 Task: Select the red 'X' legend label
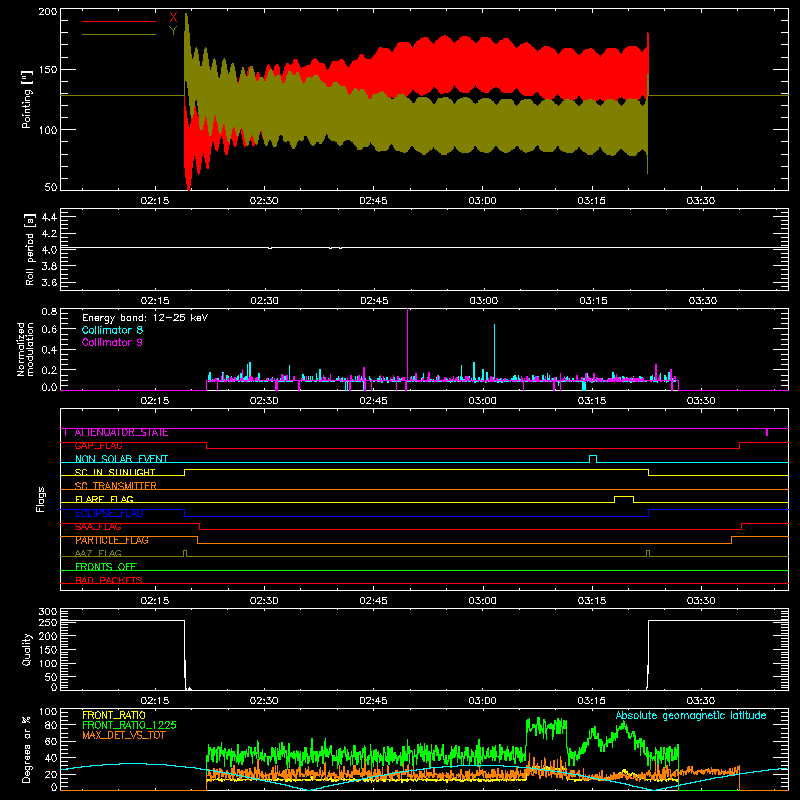tap(173, 17)
